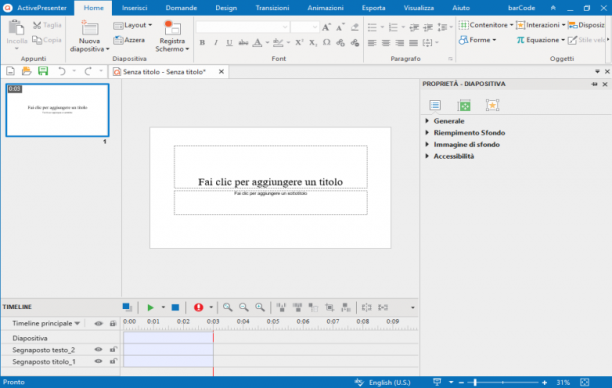This screenshot has height=388, width=612.
Task: Insert an Omega special symbol
Action: (x=327, y=43)
